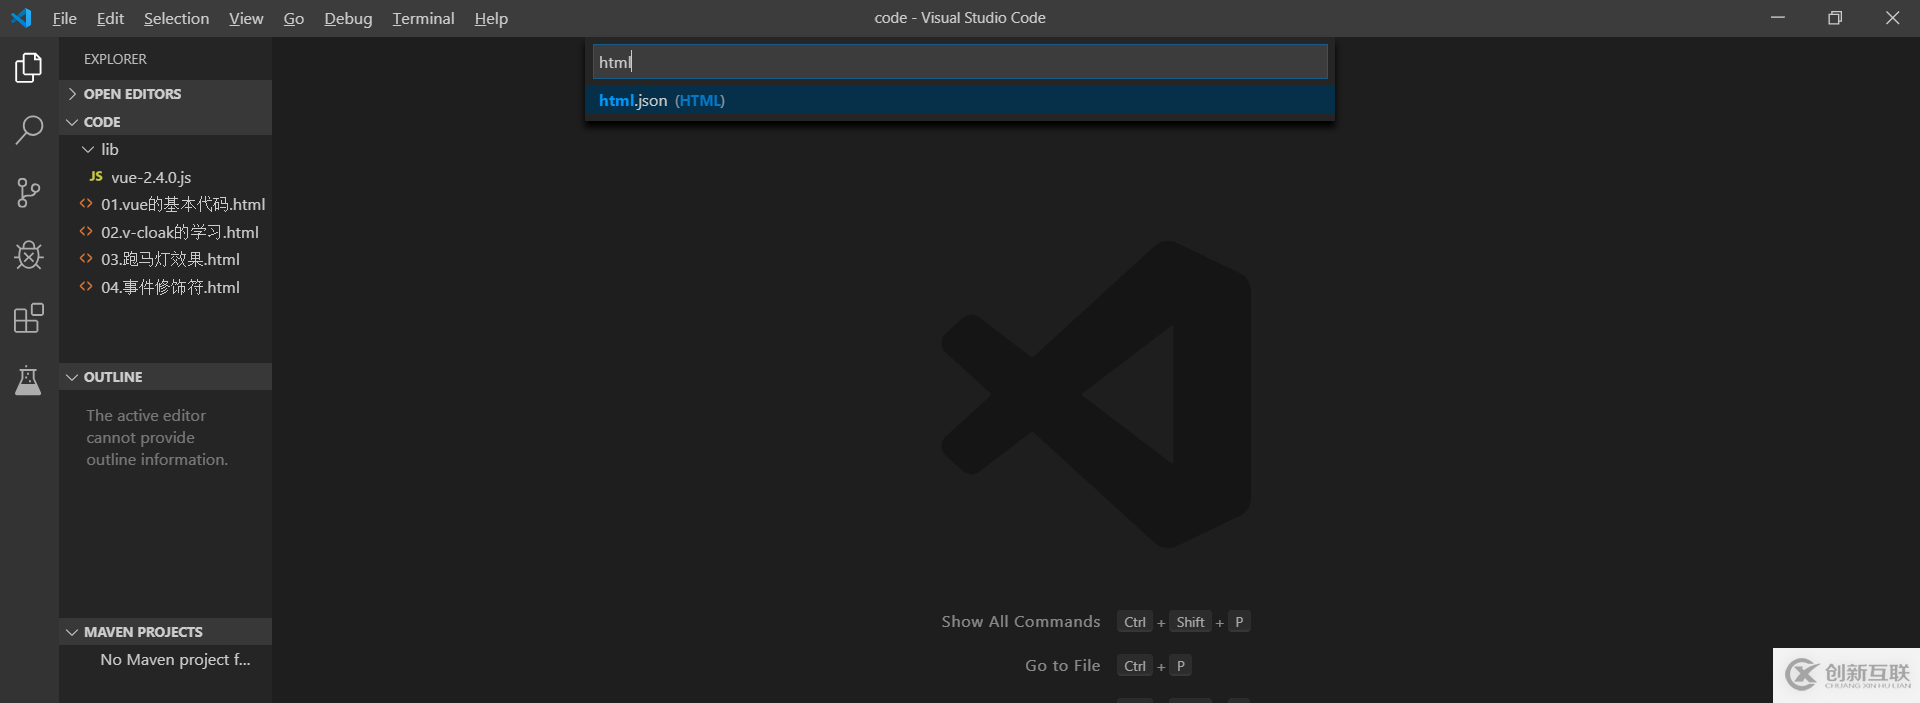Open the Go menu

tap(294, 18)
